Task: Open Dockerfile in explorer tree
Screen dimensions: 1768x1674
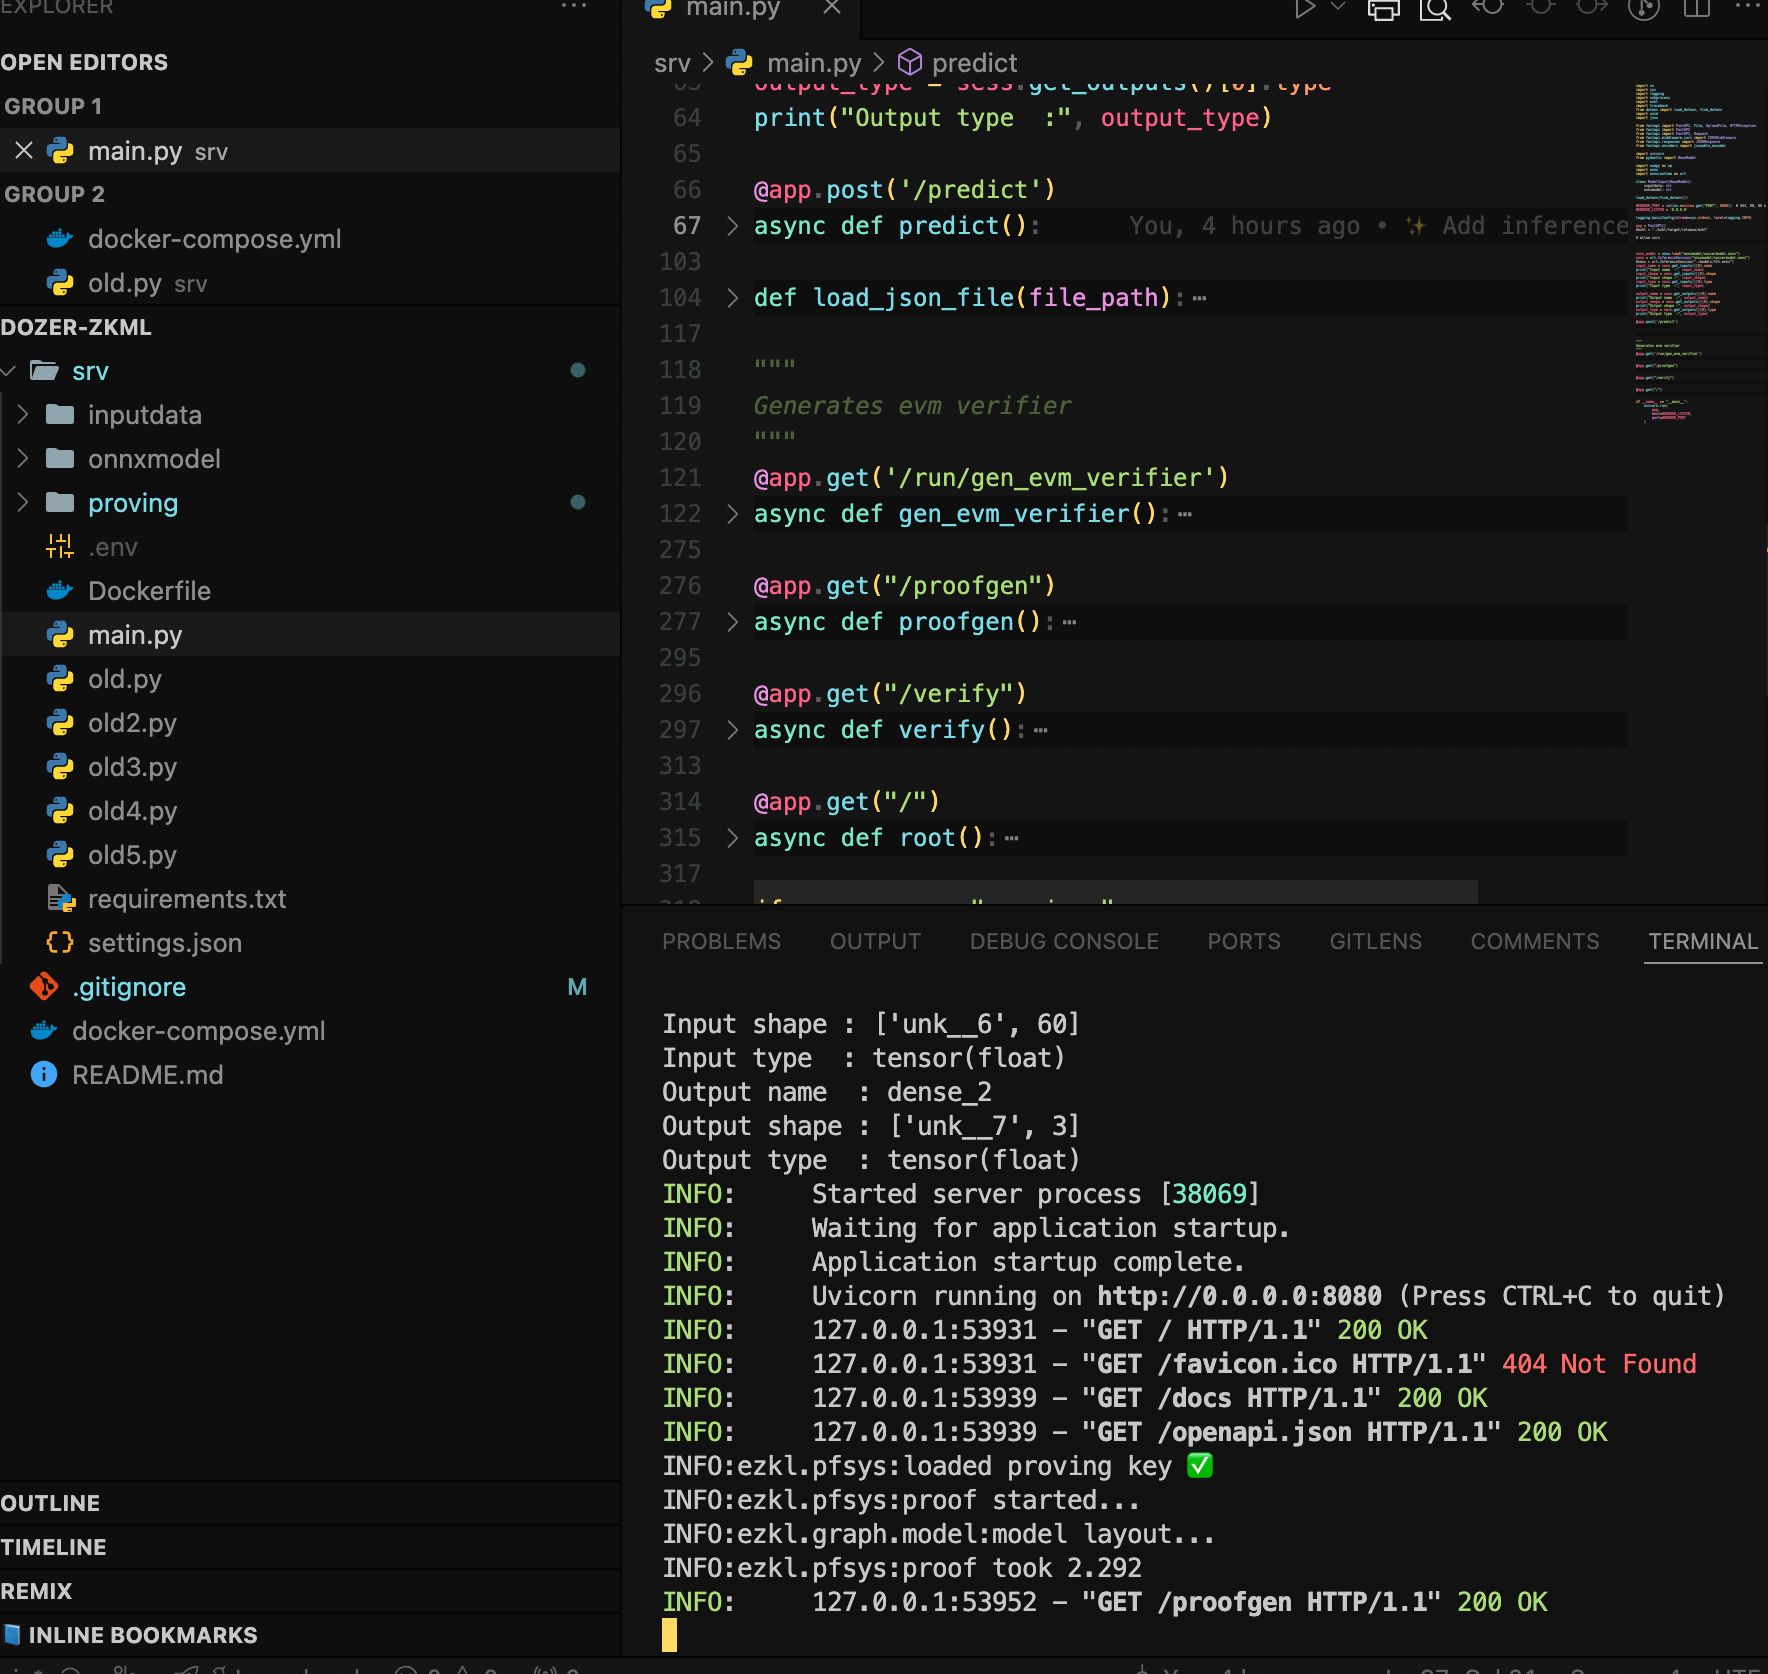Action: coord(149,591)
